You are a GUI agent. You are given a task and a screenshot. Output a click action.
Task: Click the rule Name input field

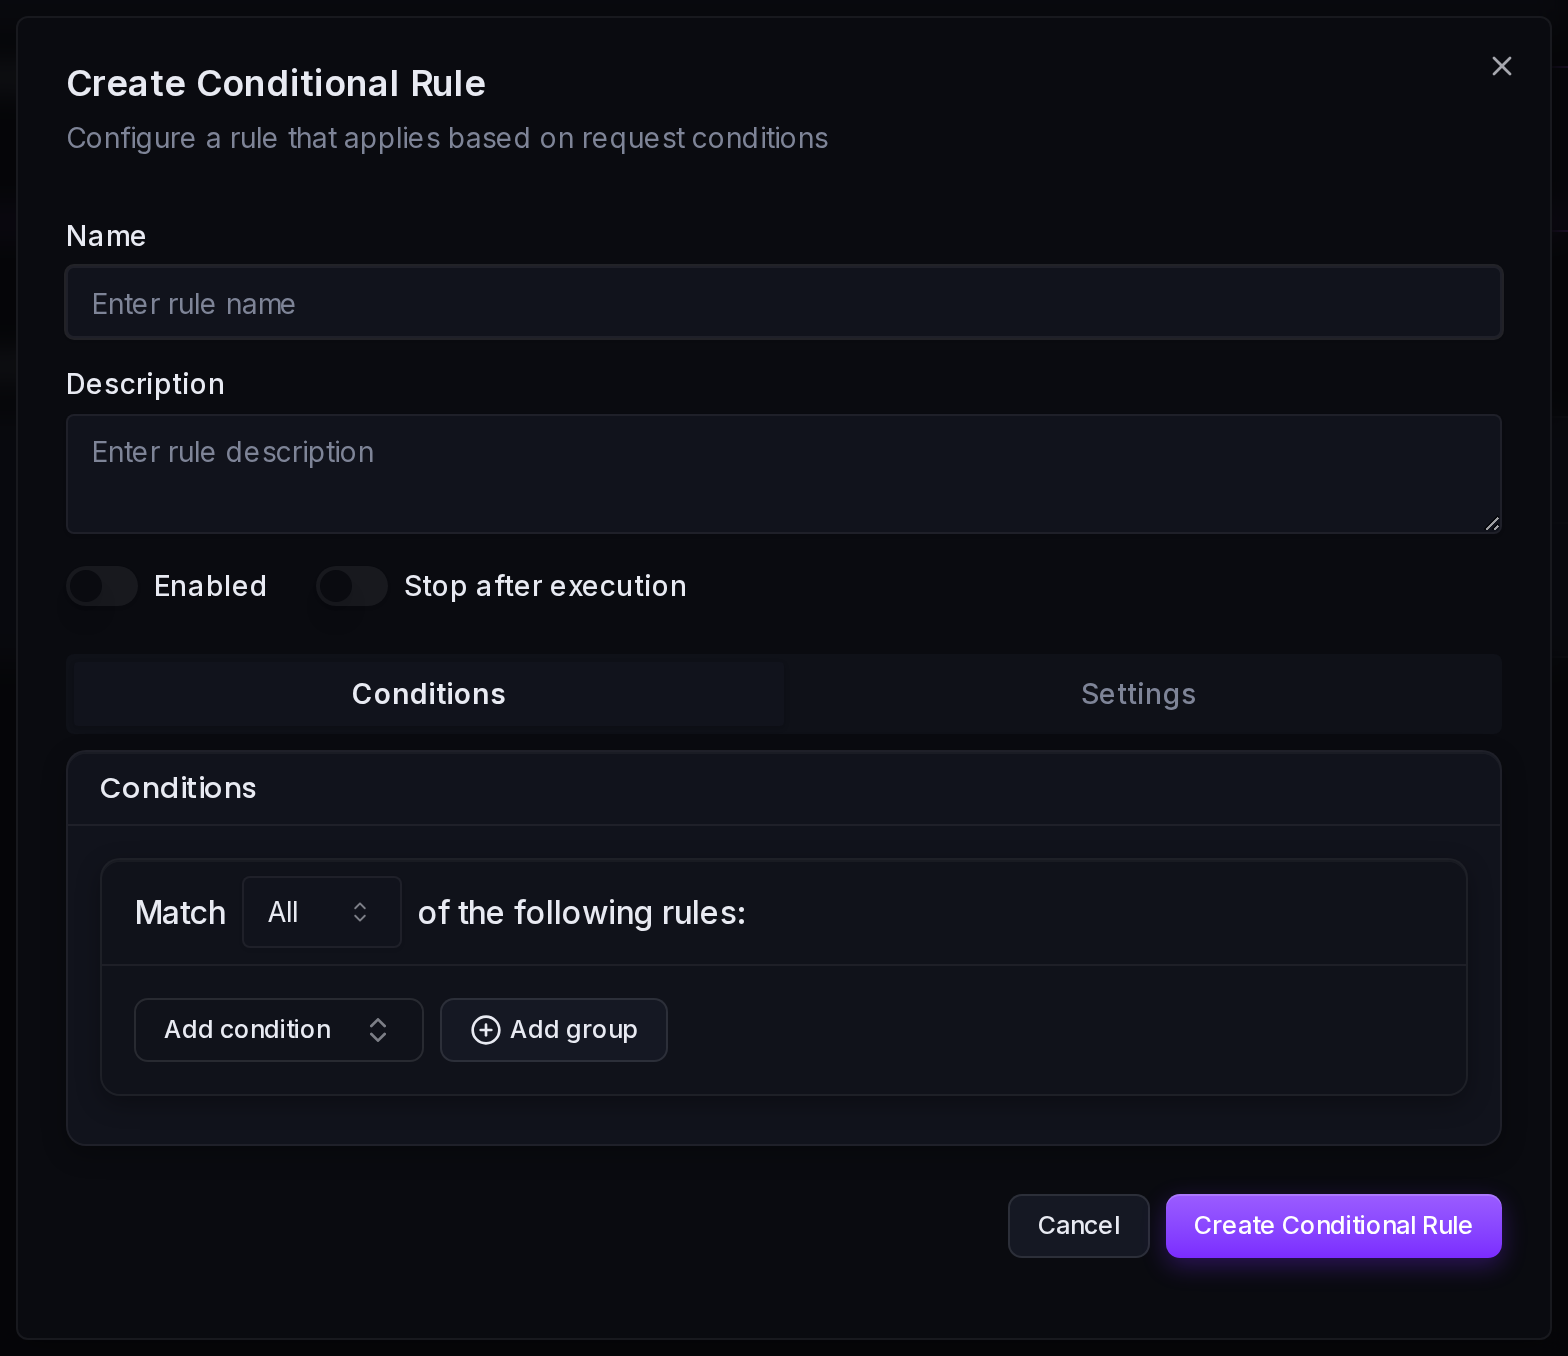pyautogui.click(x=784, y=302)
